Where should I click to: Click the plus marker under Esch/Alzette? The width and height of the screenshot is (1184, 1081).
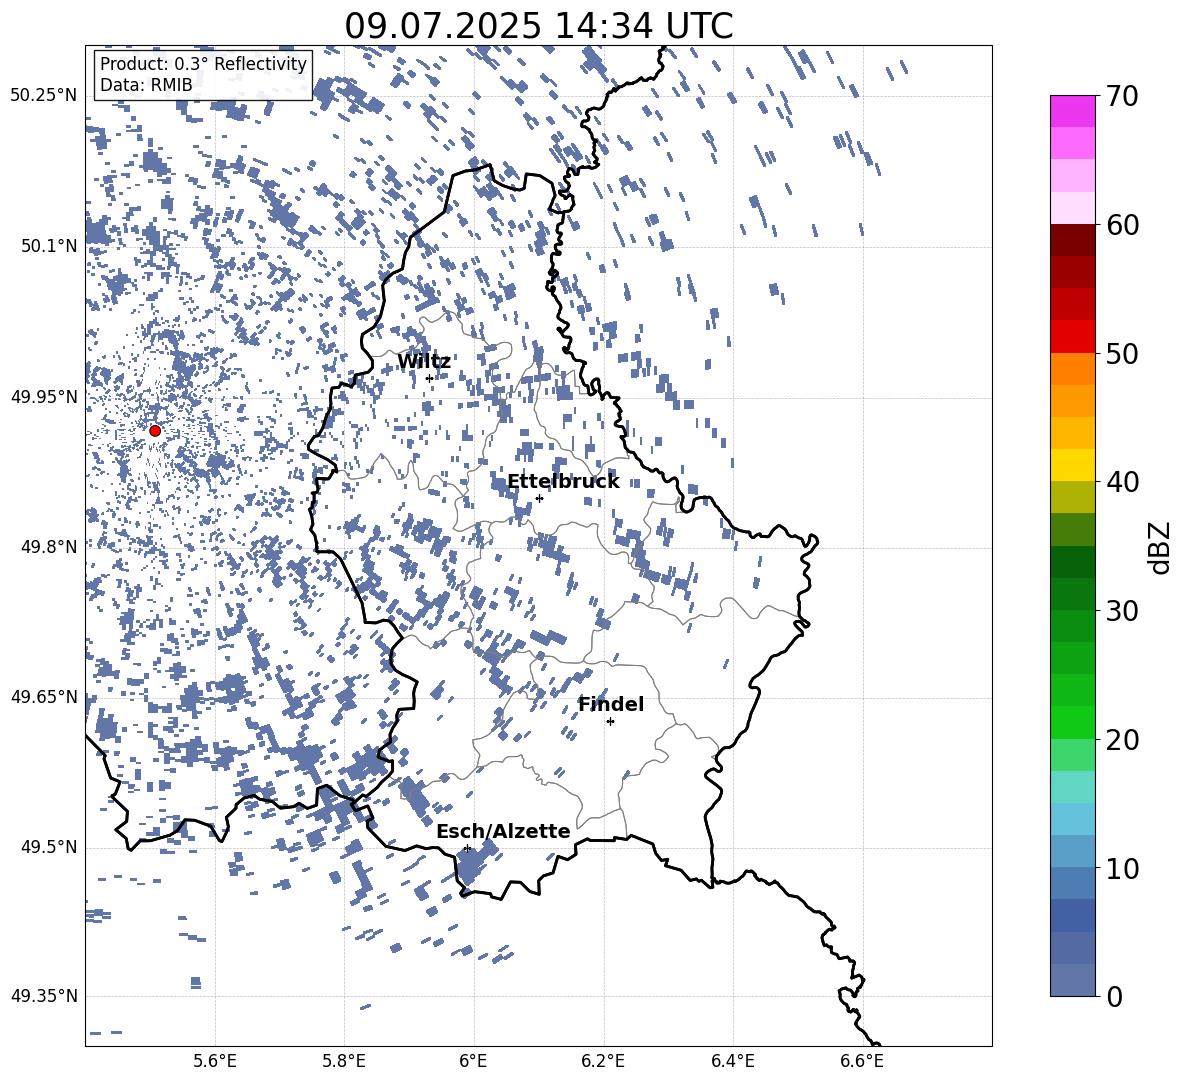coord(467,848)
